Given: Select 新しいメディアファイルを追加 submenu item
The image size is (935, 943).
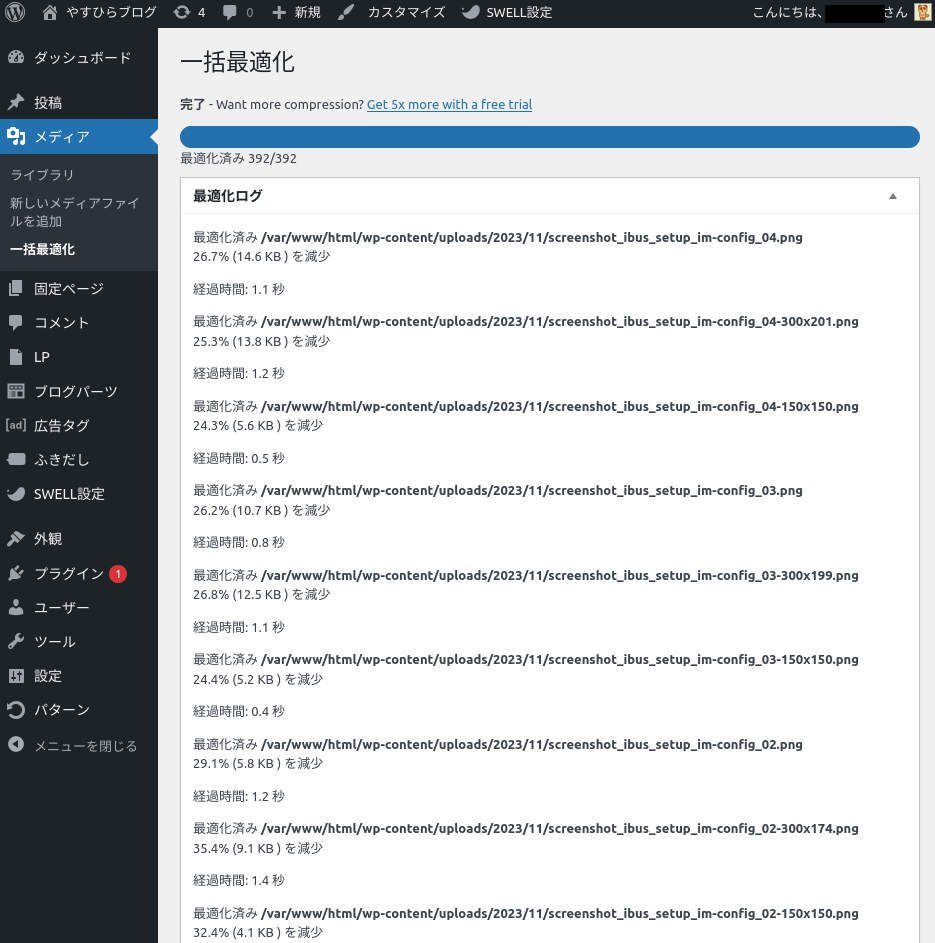Looking at the screenshot, I should click(x=74, y=212).
